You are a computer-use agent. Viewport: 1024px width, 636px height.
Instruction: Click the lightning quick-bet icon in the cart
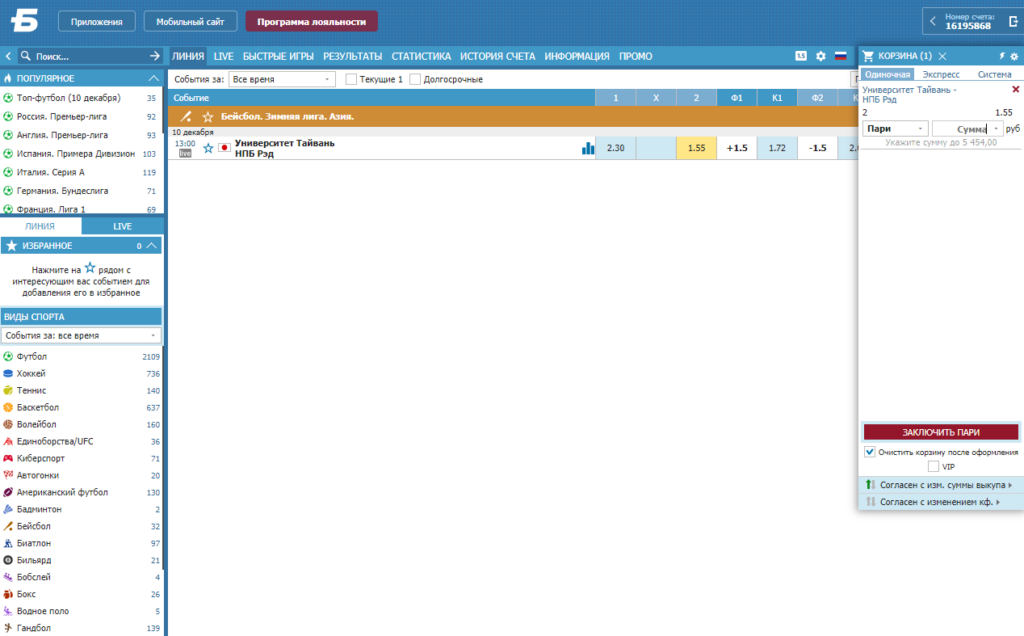1002,56
